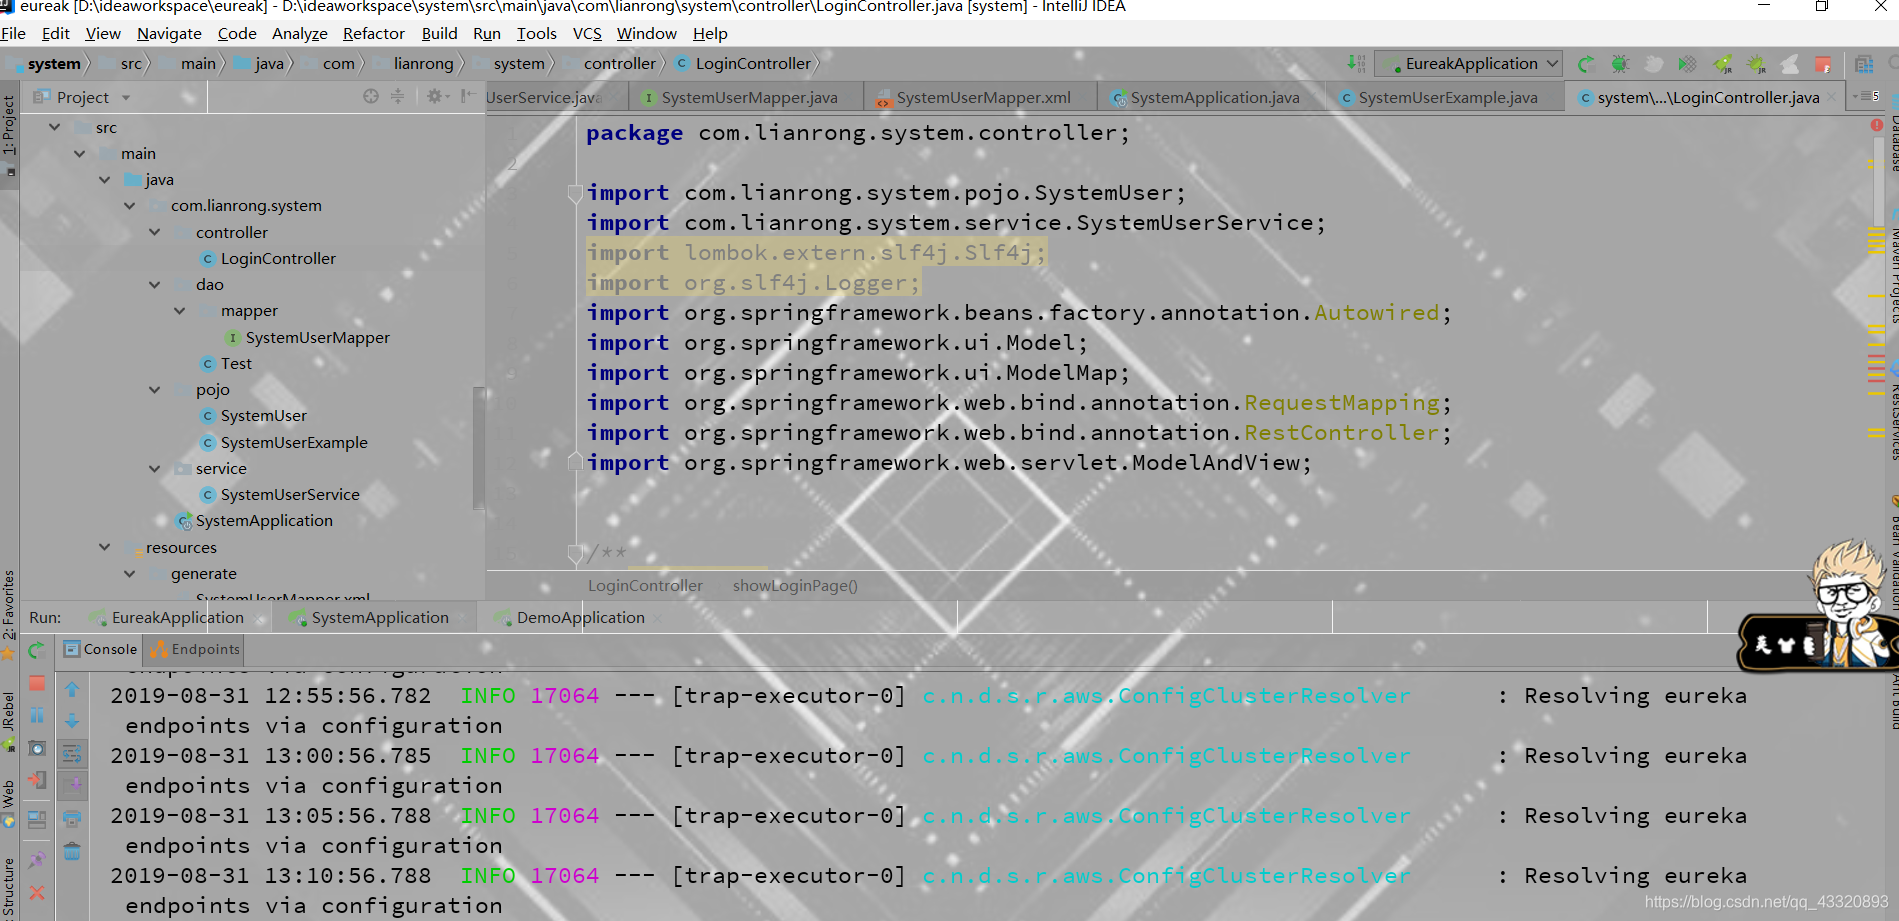This screenshot has width=1899, height=921.
Task: Collapse the src folder node
Action: point(55,128)
